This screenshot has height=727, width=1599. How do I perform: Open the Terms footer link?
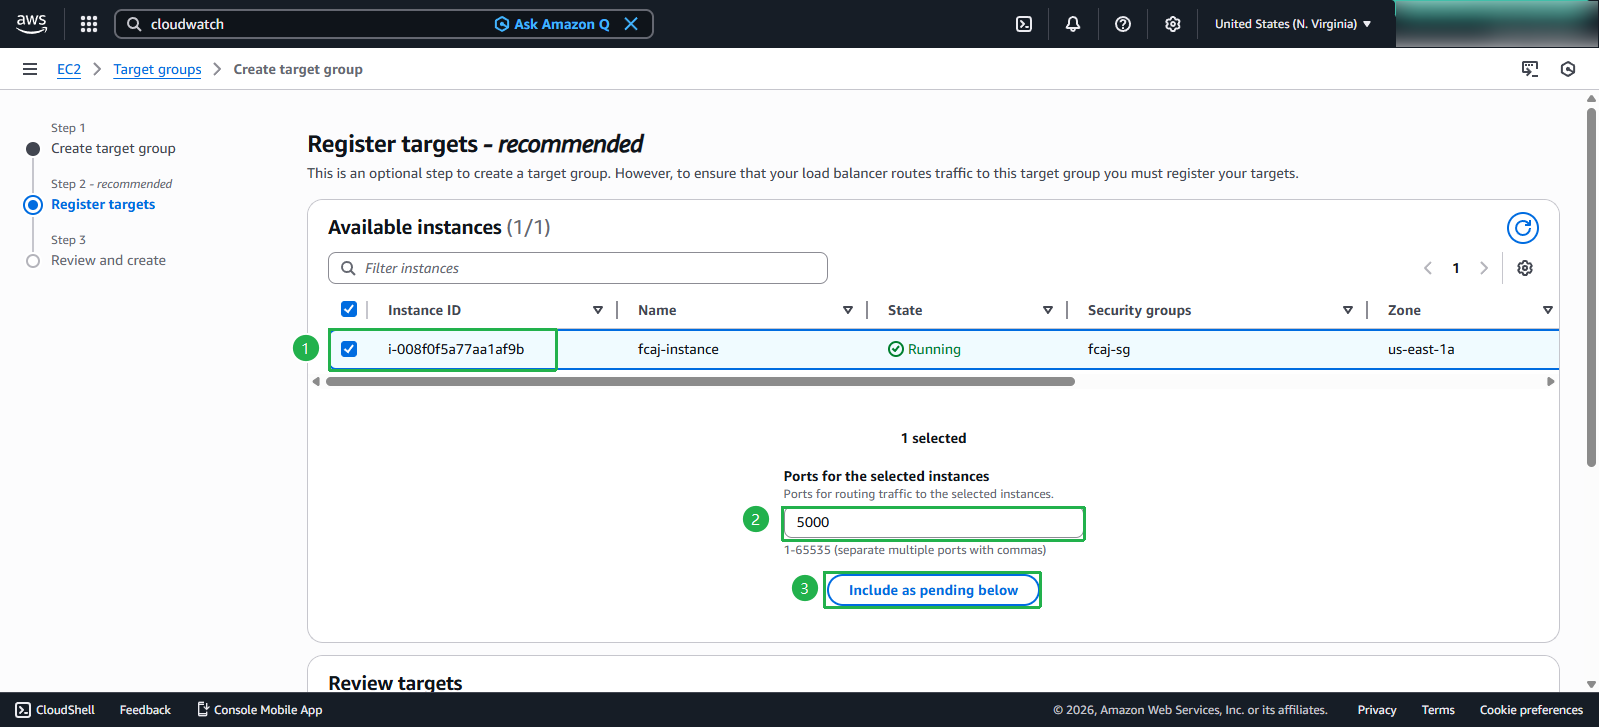click(x=1438, y=710)
